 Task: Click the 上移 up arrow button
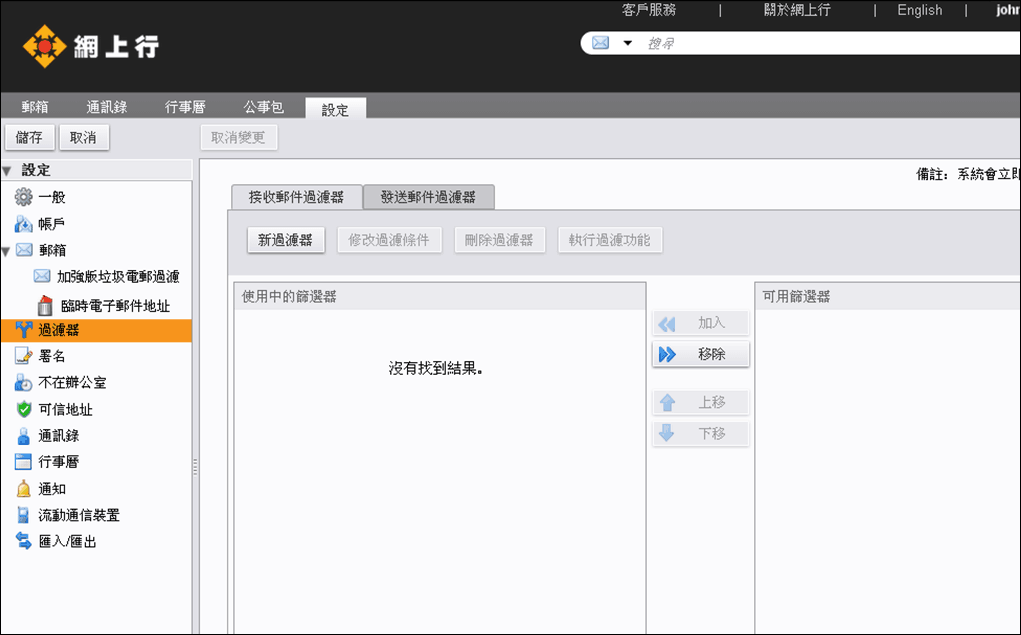coord(701,402)
